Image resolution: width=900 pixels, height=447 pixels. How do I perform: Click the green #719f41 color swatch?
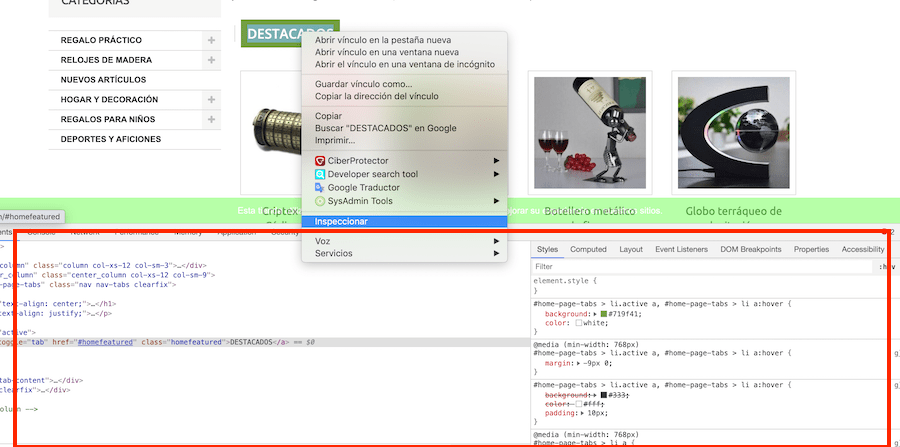pos(604,314)
